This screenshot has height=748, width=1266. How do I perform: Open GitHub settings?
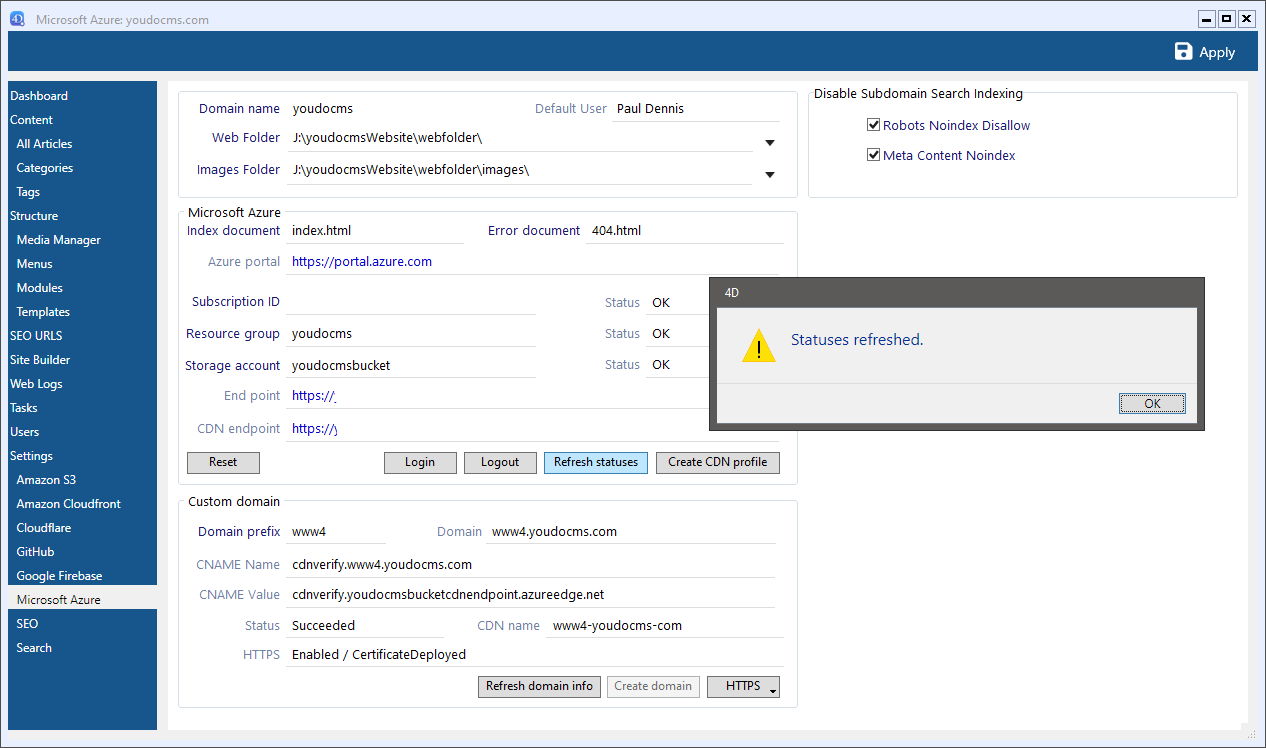(x=36, y=552)
